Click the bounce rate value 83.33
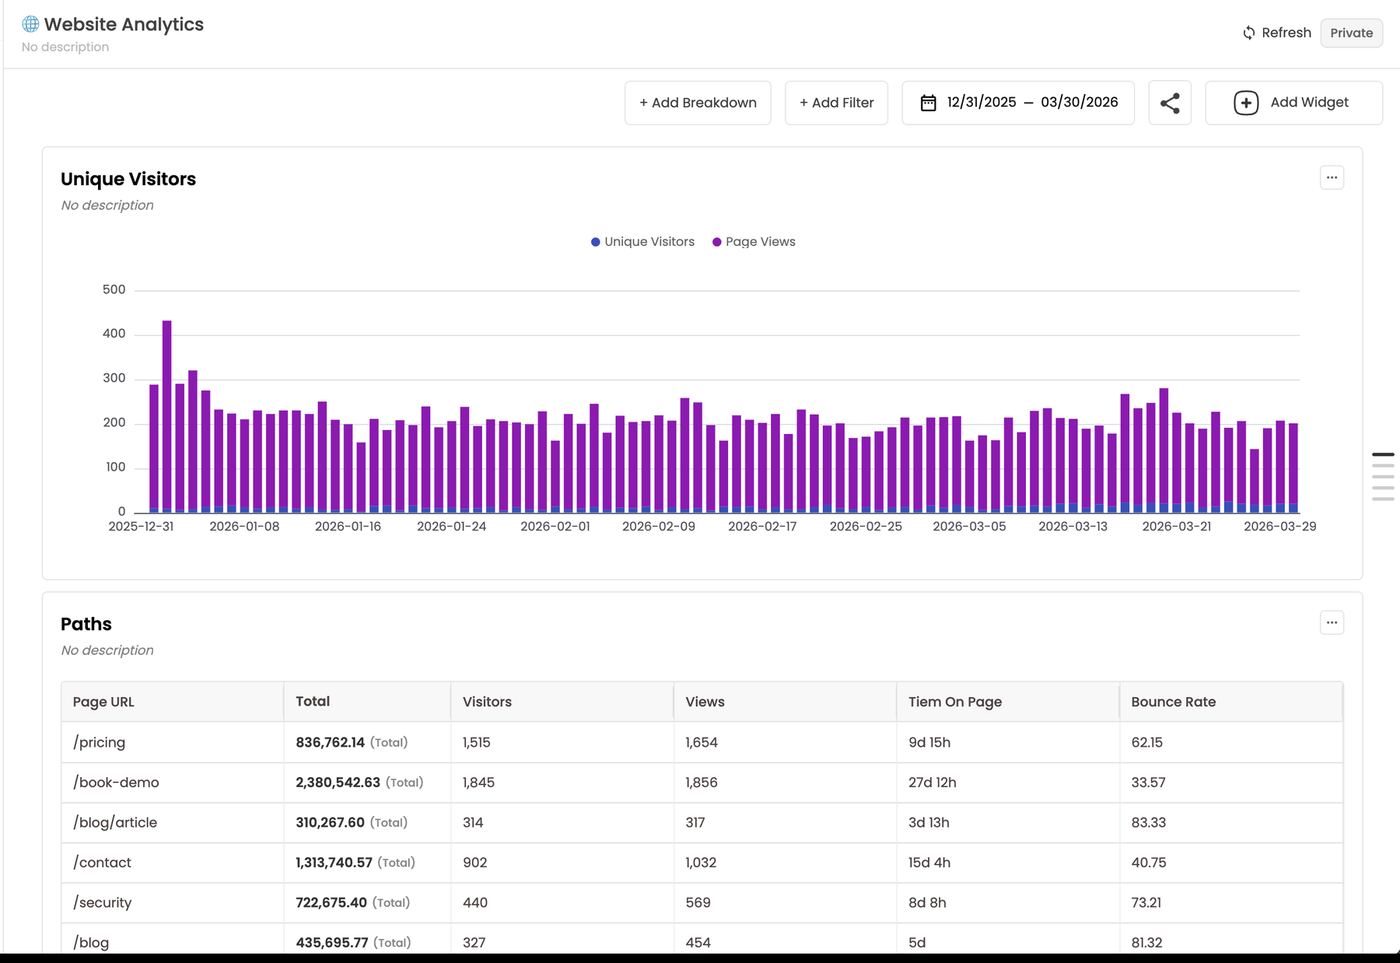The width and height of the screenshot is (1400, 963). (1149, 823)
